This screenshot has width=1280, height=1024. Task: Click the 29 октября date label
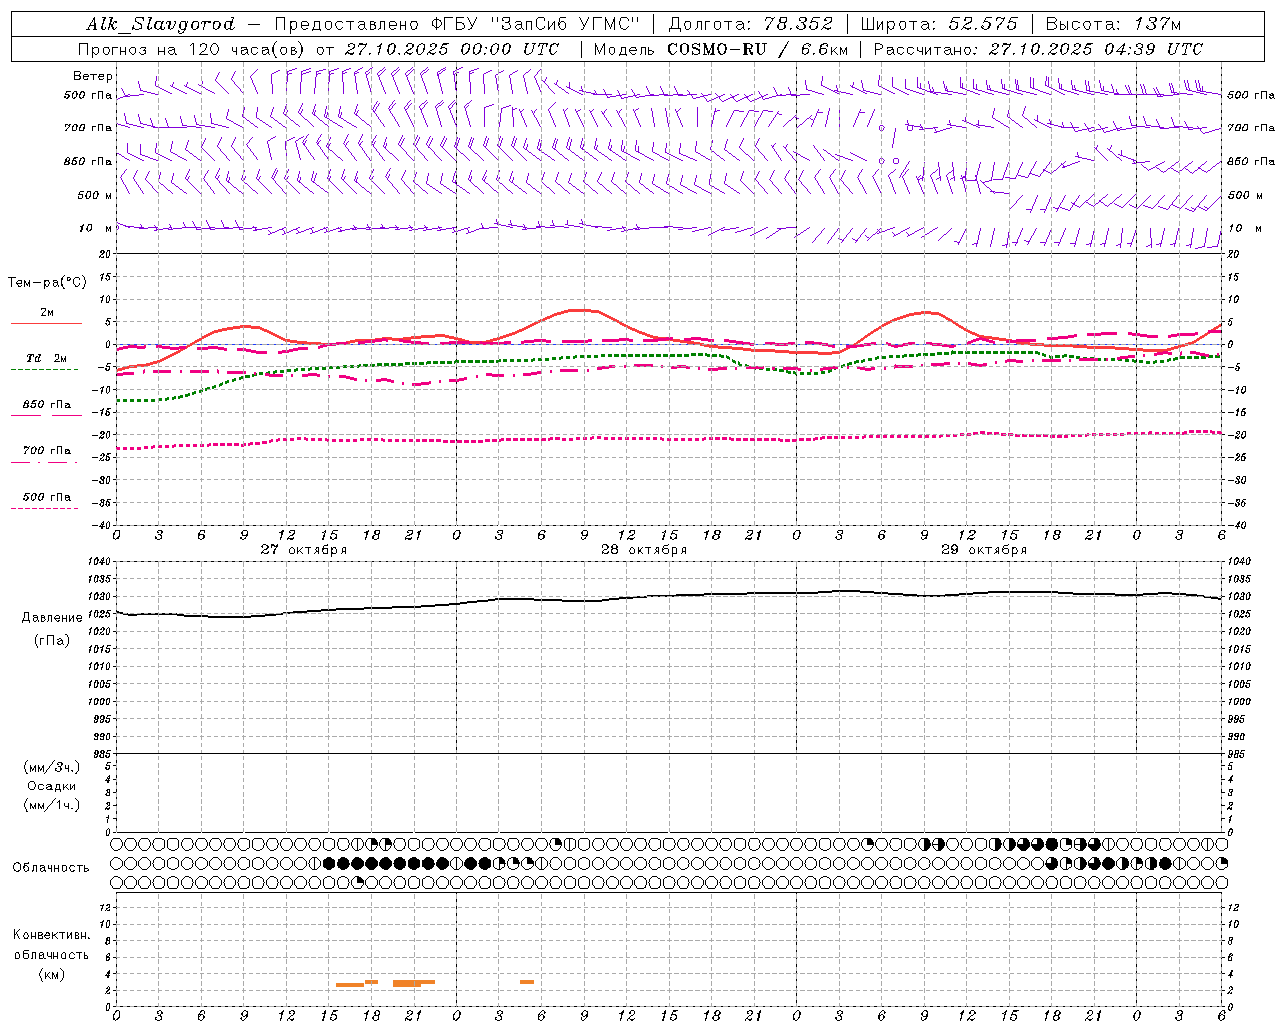coord(984,550)
